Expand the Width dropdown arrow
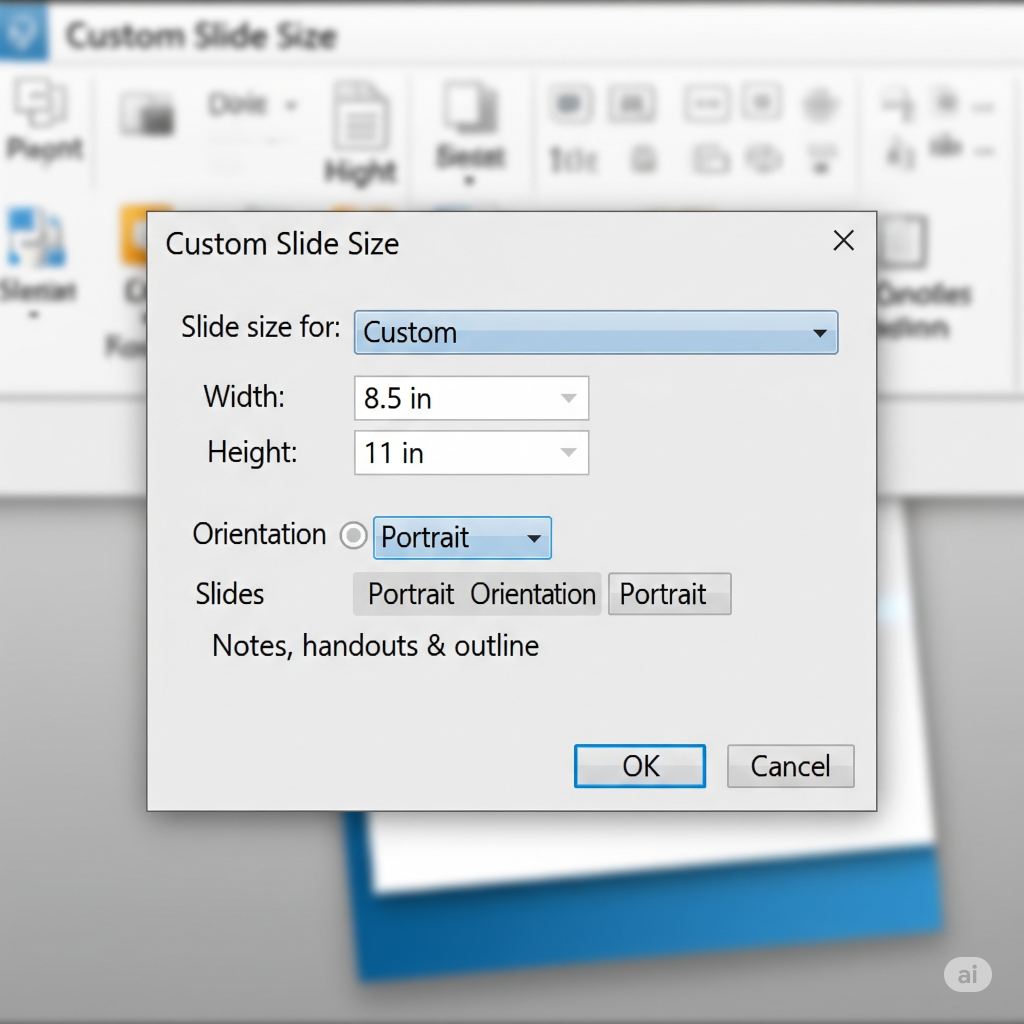Image resolution: width=1024 pixels, height=1024 pixels. point(568,398)
